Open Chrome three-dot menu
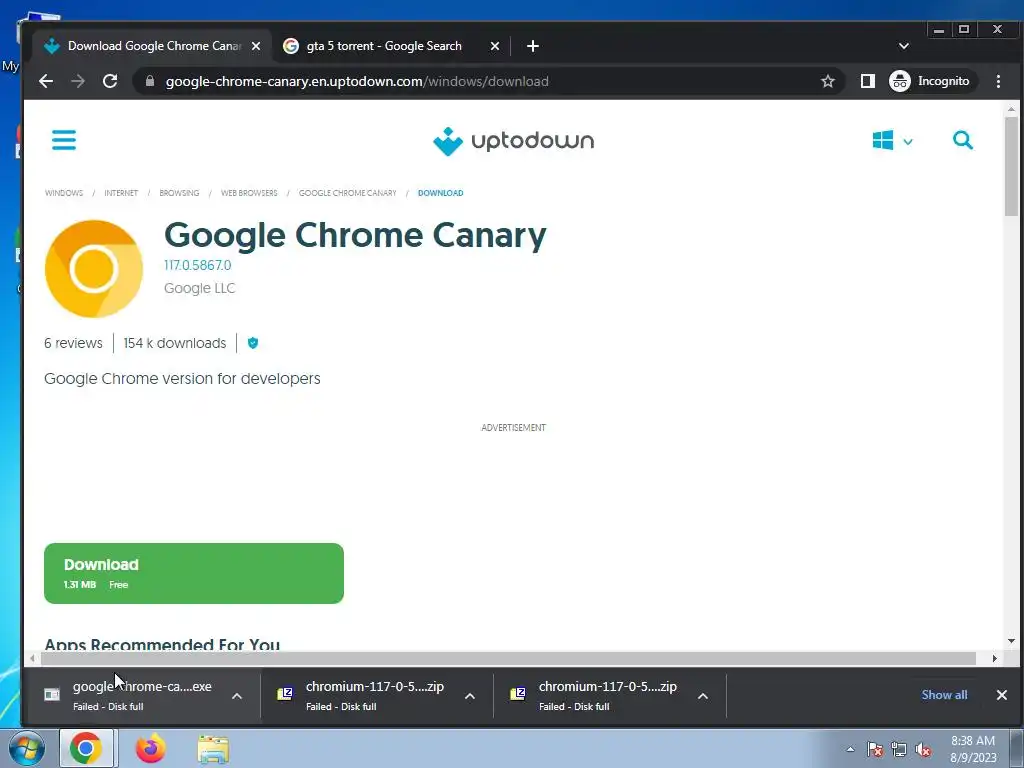Screen dimensions: 1024x768 click(998, 81)
